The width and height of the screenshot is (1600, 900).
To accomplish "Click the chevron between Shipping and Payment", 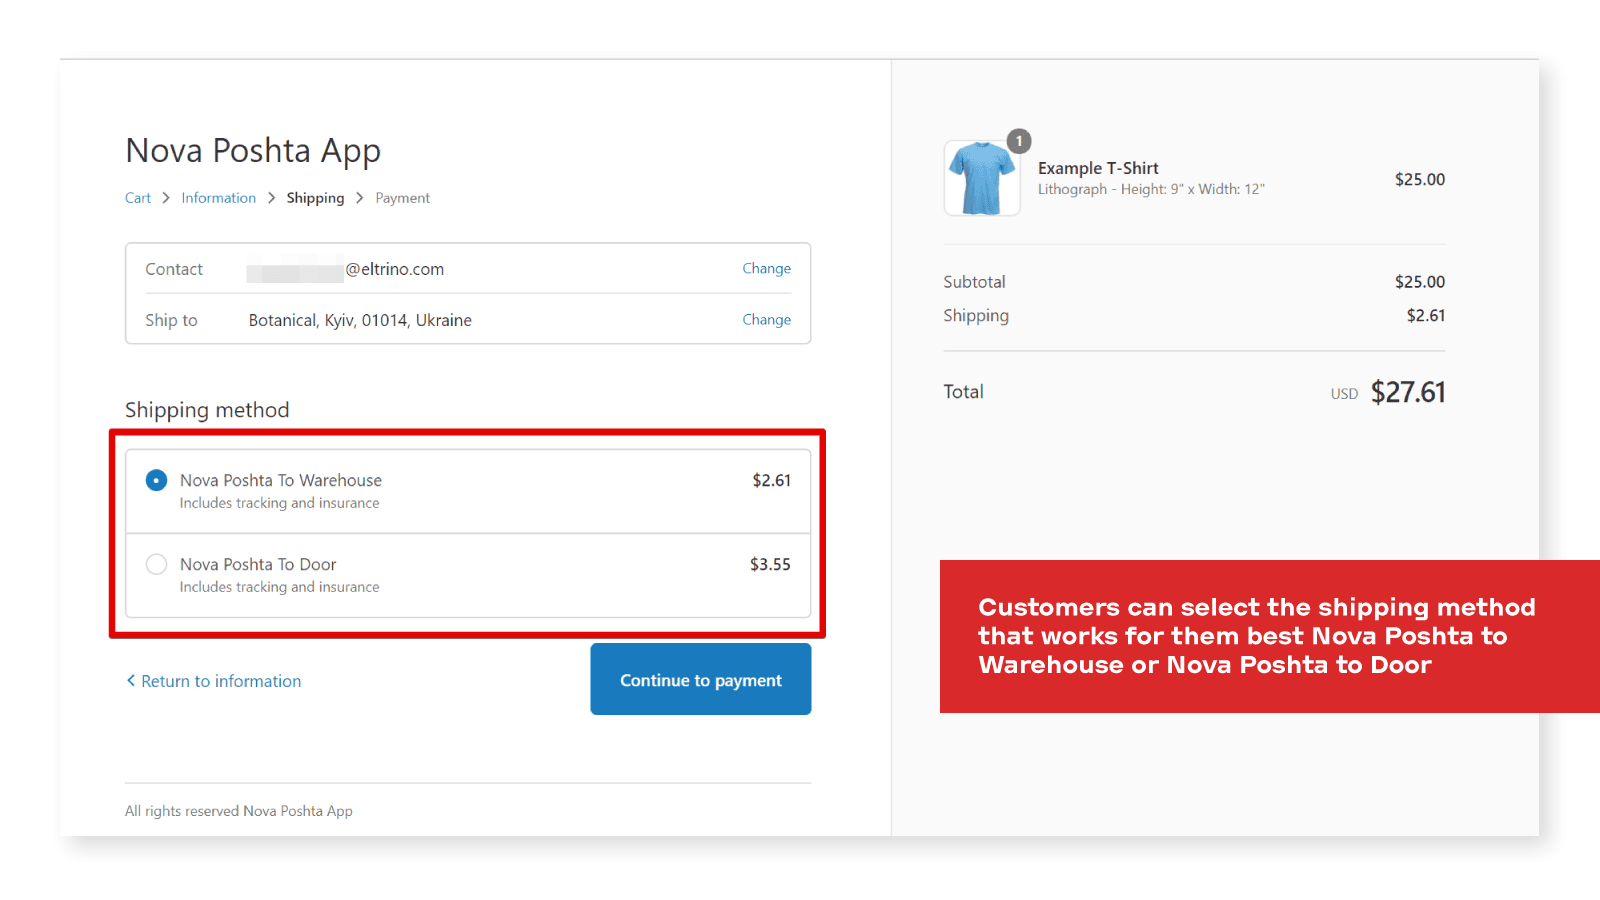I will pyautogui.click(x=360, y=198).
